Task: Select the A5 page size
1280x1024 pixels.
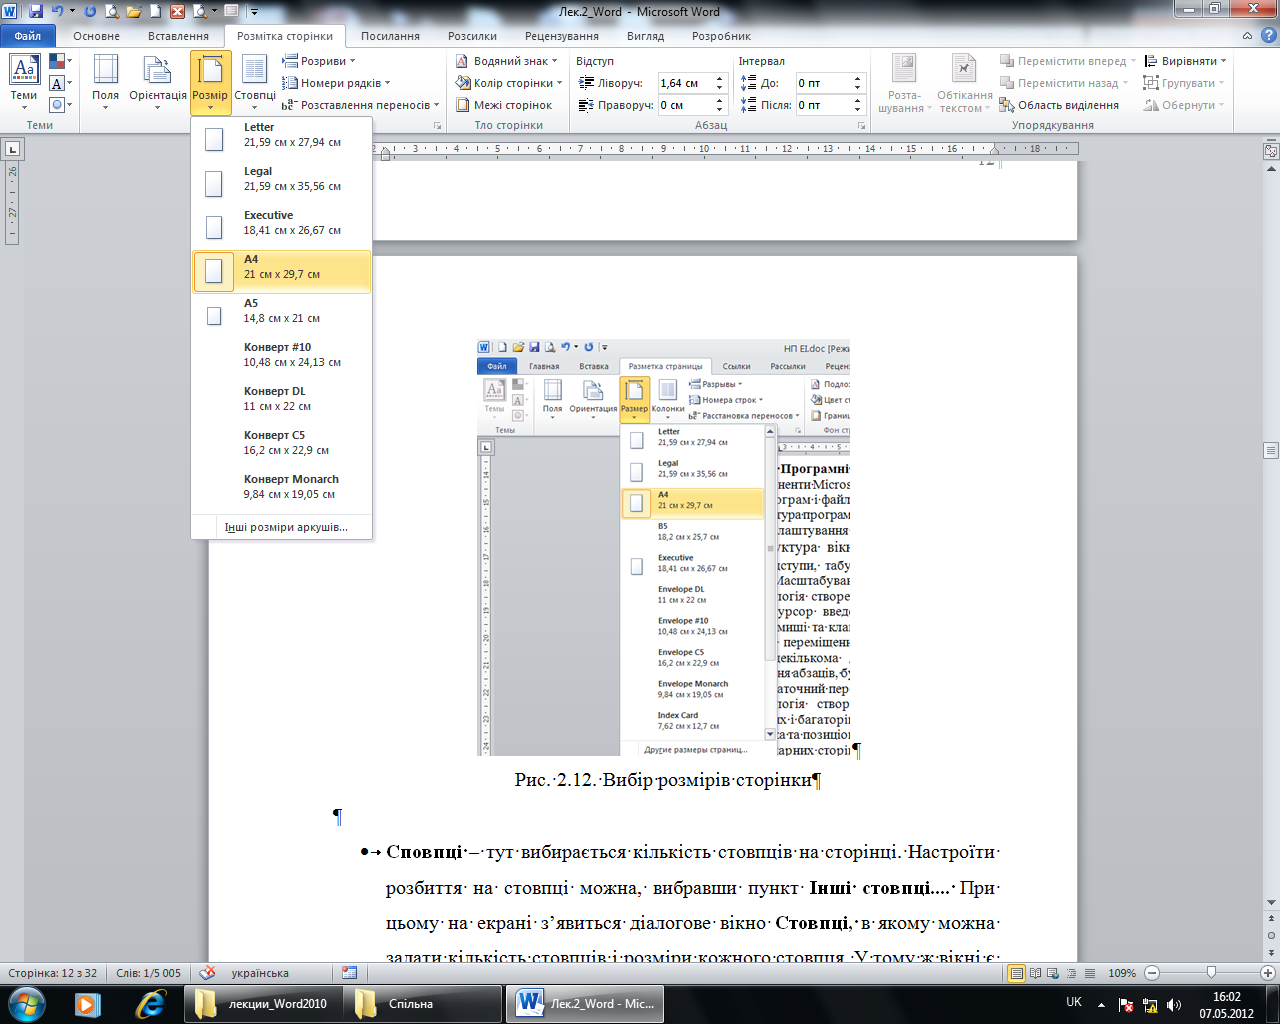Action: [282, 315]
